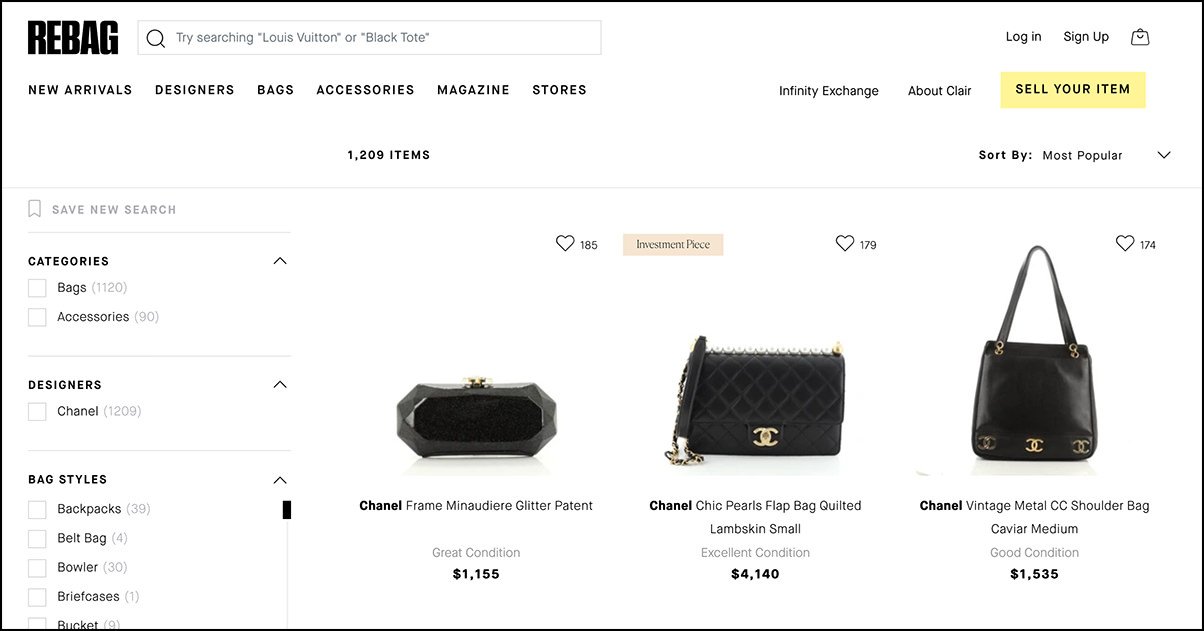Collapse the Designers filter section
1204x631 pixels.
pos(280,384)
